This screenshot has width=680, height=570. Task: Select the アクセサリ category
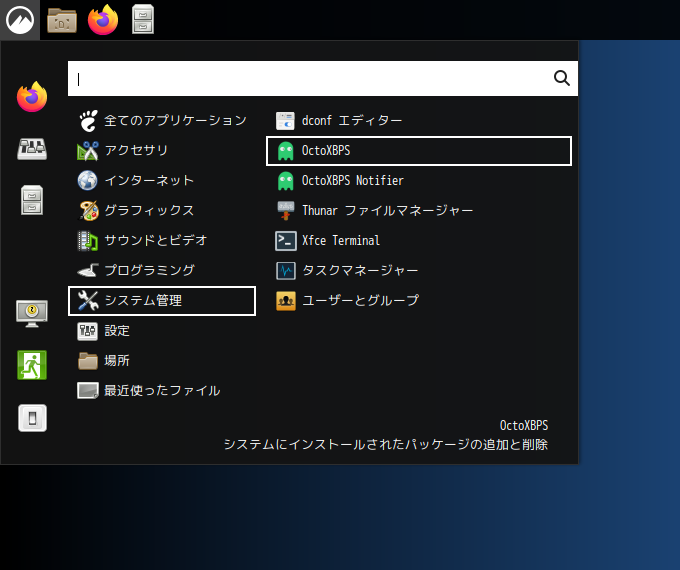click(x=162, y=151)
